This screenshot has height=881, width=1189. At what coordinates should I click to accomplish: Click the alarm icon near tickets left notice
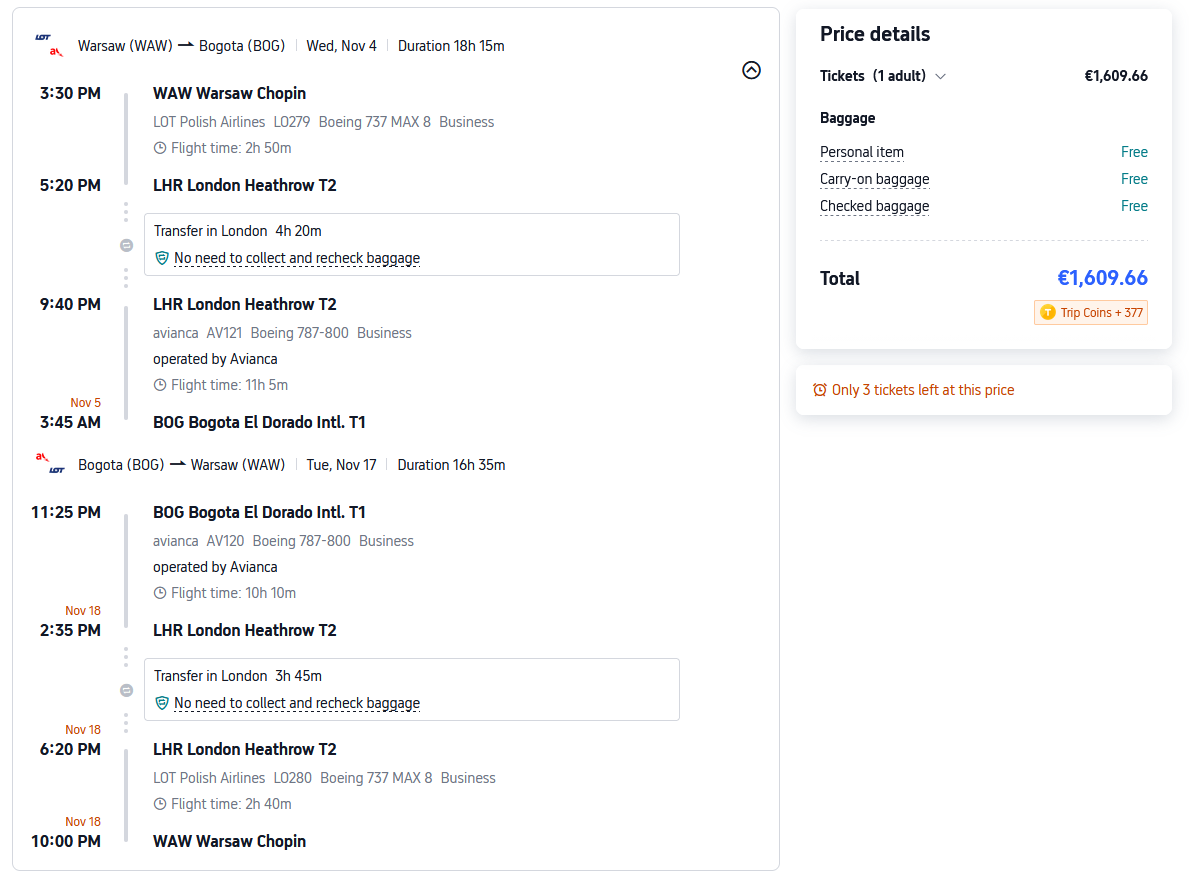(x=820, y=390)
